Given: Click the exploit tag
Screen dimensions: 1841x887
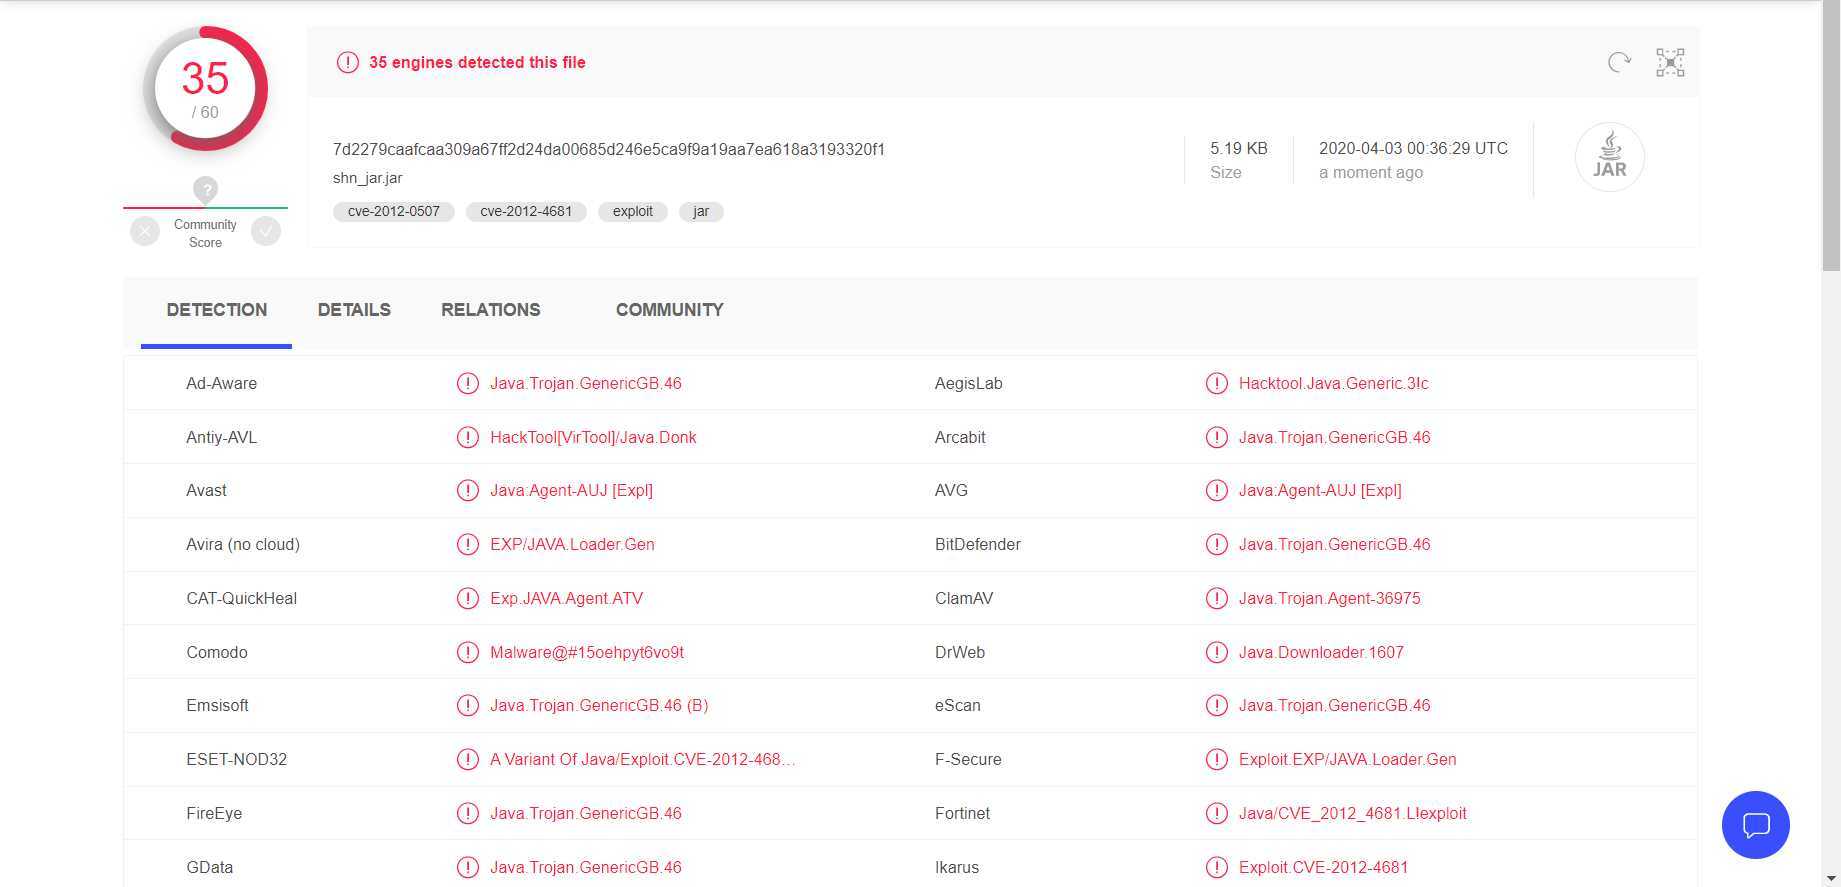Looking at the screenshot, I should click(x=633, y=211).
